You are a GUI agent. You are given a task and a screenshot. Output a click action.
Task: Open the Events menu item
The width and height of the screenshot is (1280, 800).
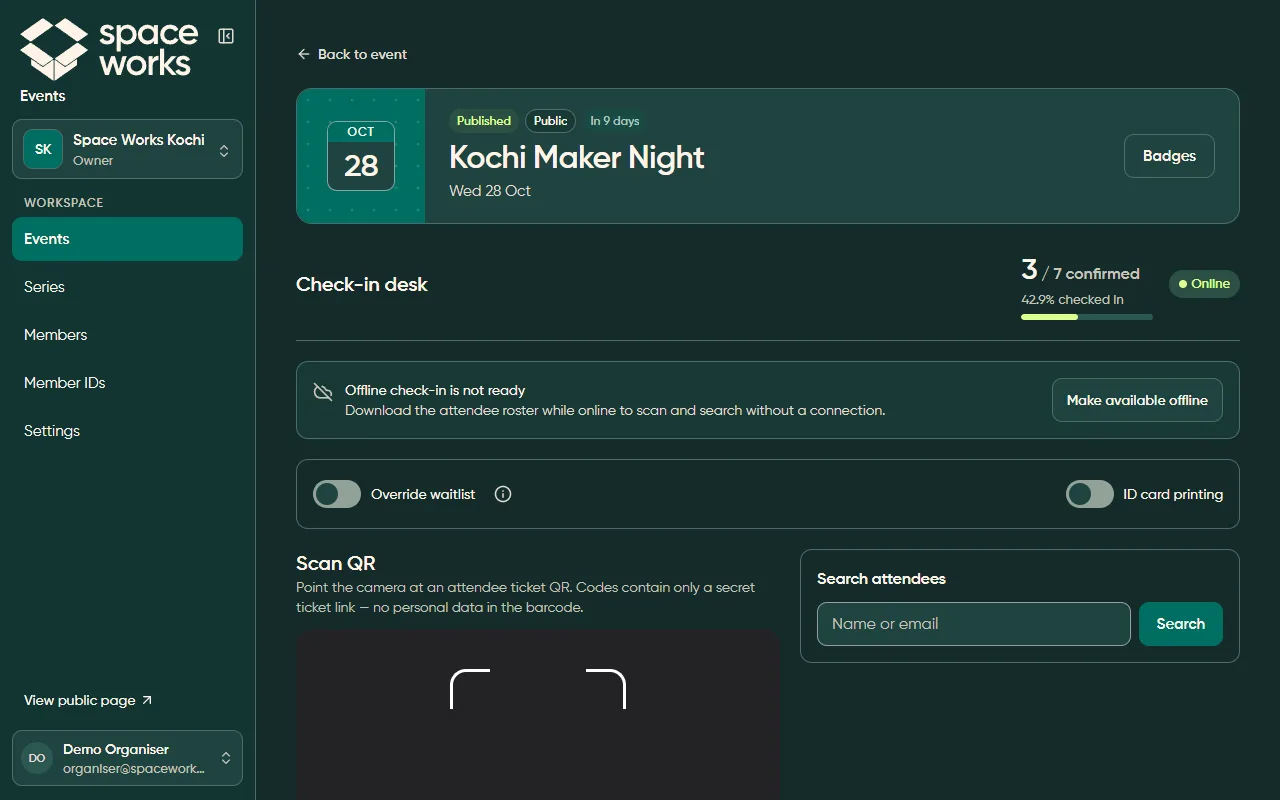[127, 239]
